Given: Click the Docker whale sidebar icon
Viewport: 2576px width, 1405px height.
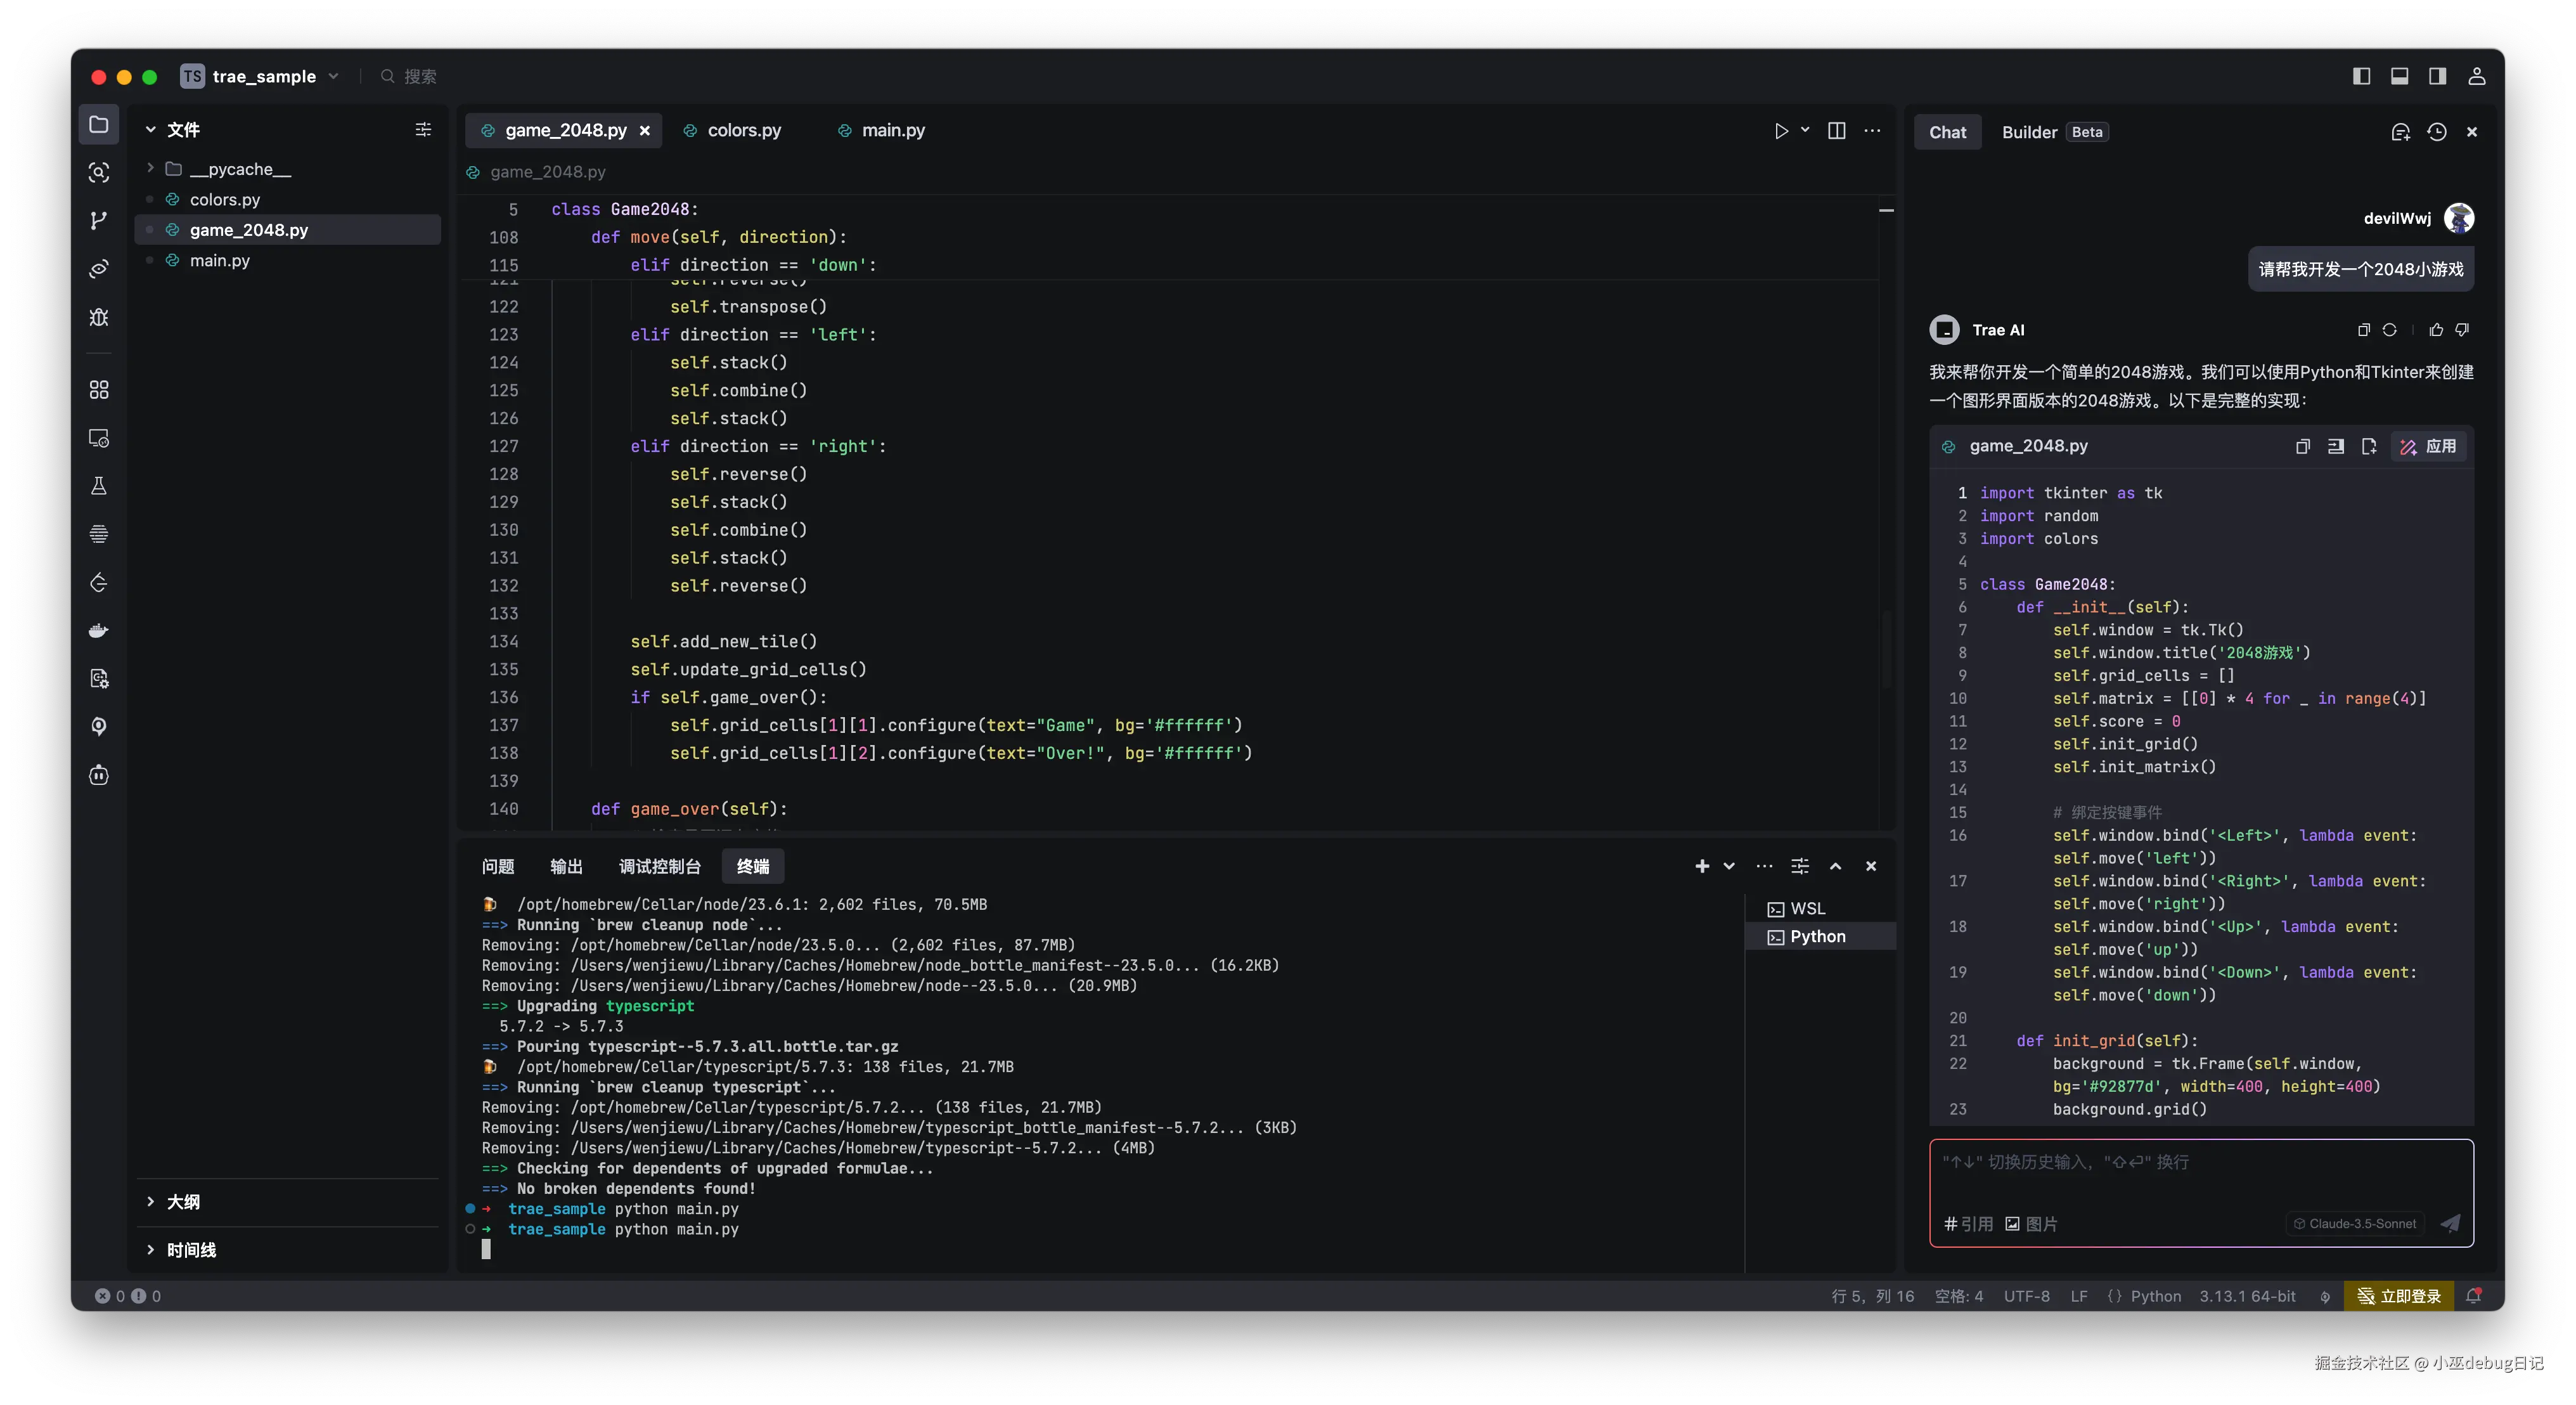Looking at the screenshot, I should 98,630.
